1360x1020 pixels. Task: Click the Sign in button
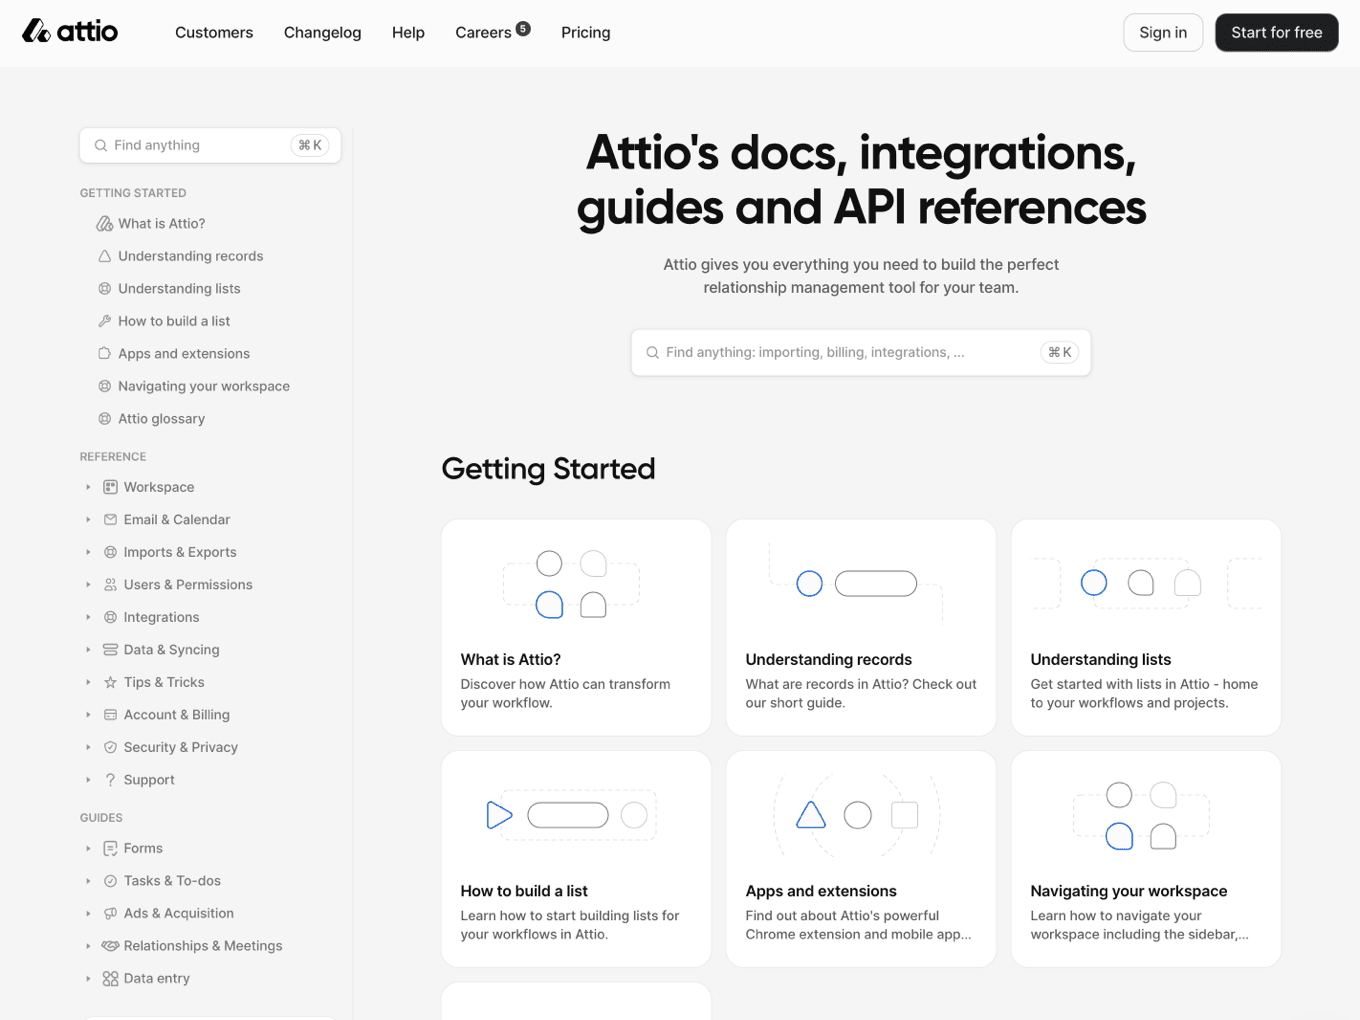pos(1162,32)
